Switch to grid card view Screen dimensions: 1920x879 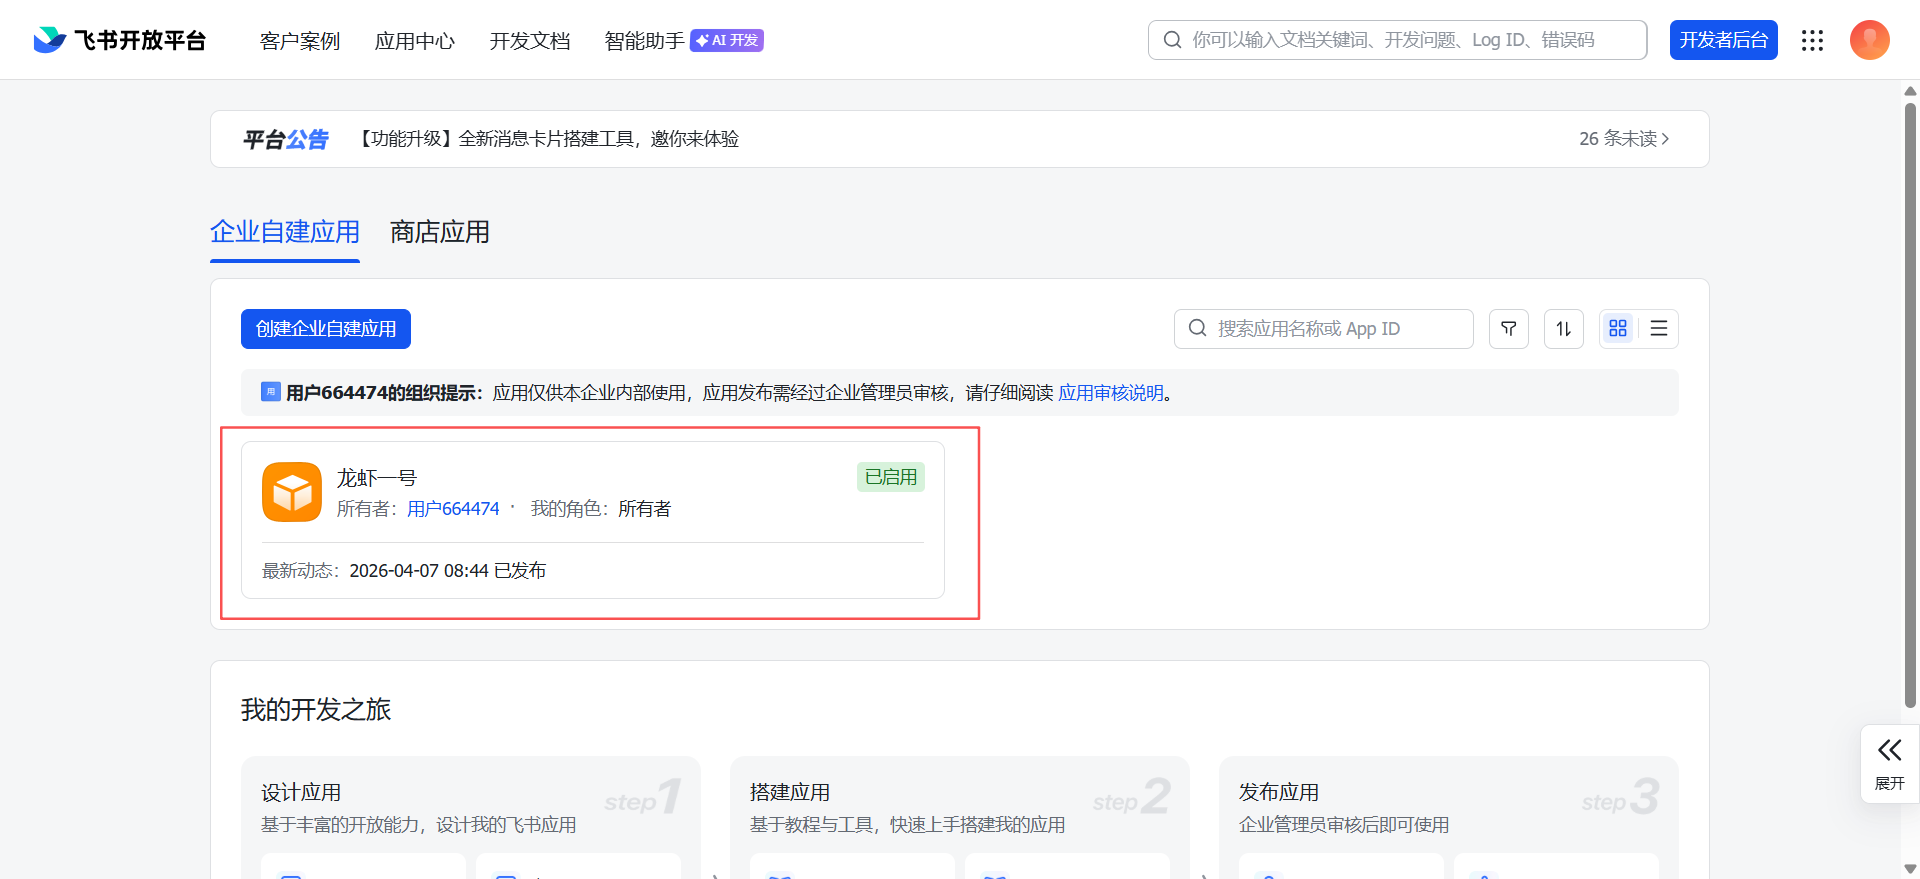tap(1617, 329)
